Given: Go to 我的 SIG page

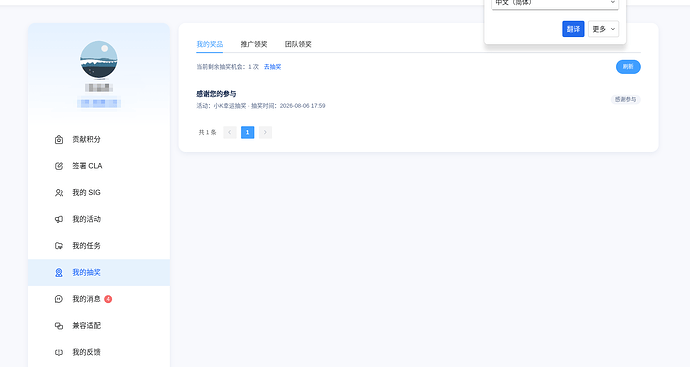Looking at the screenshot, I should tap(99, 193).
